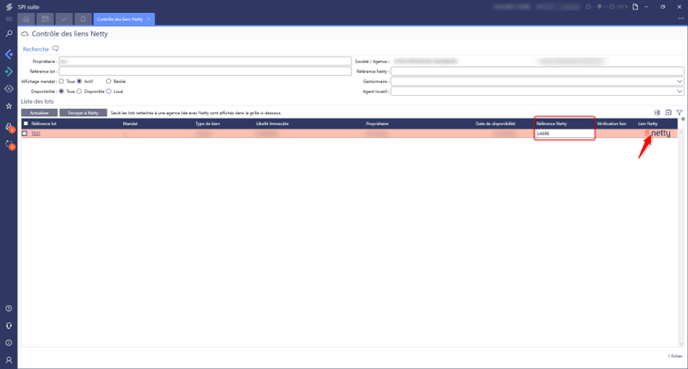688x369 pixels.
Task: Switch to Contrôle des liens Netty tab
Action: (120, 19)
